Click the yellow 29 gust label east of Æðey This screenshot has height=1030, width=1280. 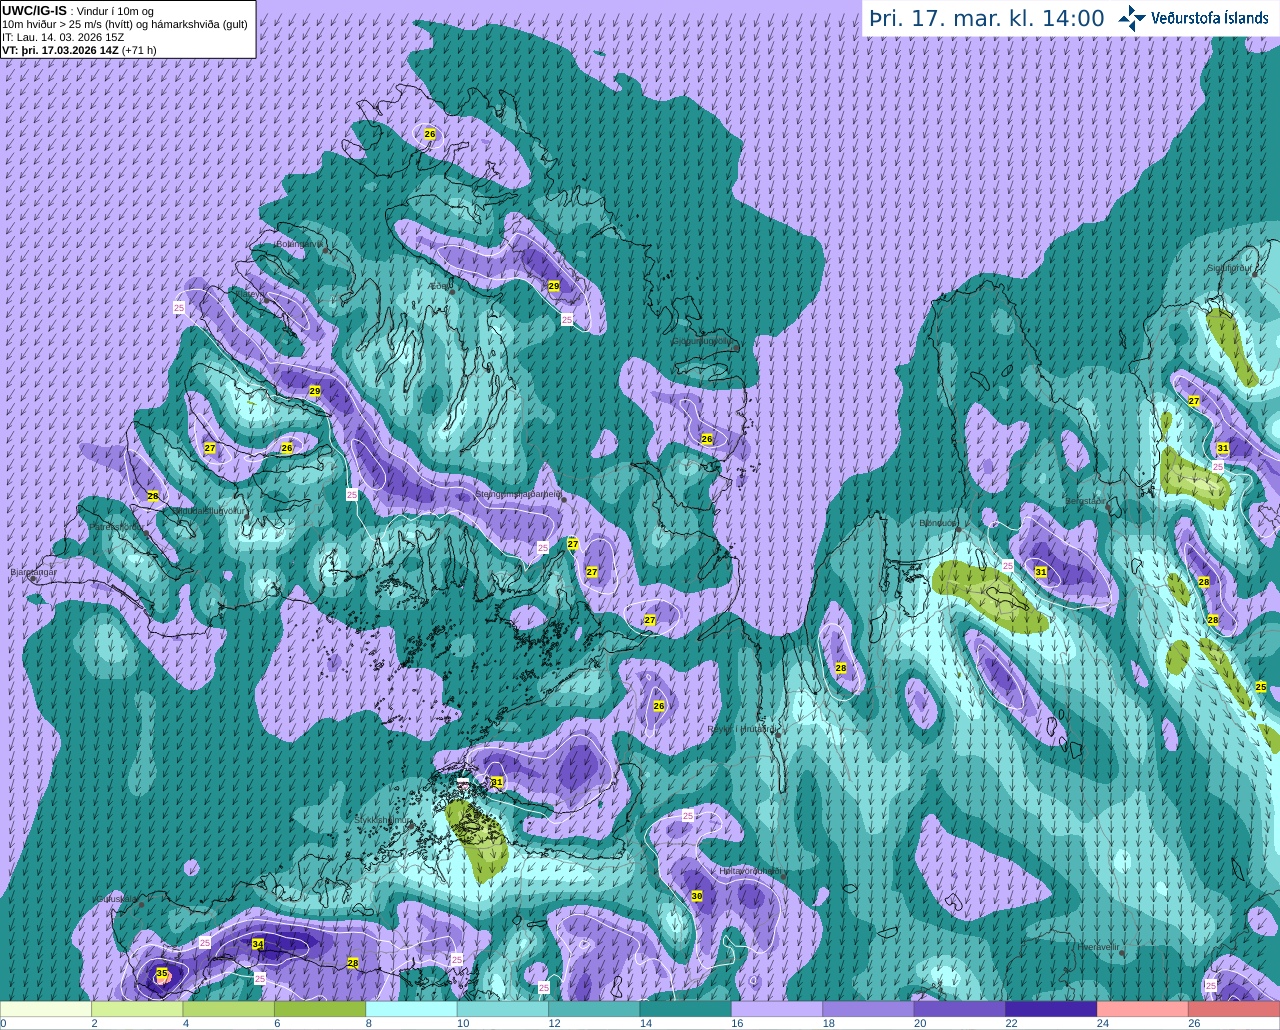(x=554, y=286)
